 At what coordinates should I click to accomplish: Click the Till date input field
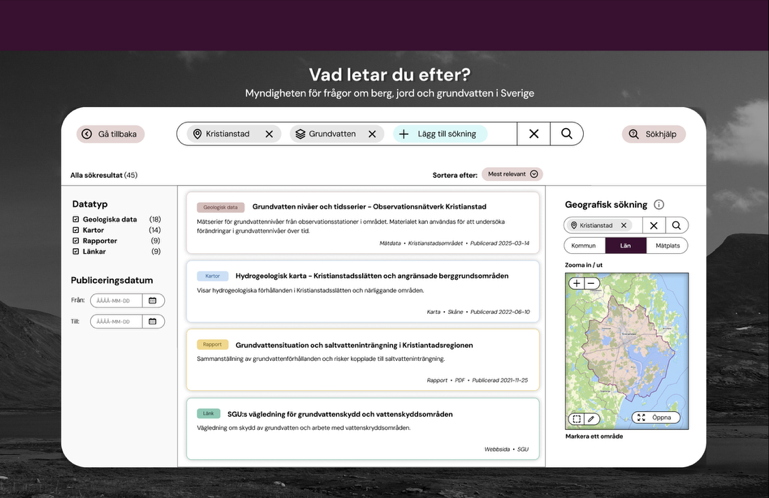click(x=116, y=321)
